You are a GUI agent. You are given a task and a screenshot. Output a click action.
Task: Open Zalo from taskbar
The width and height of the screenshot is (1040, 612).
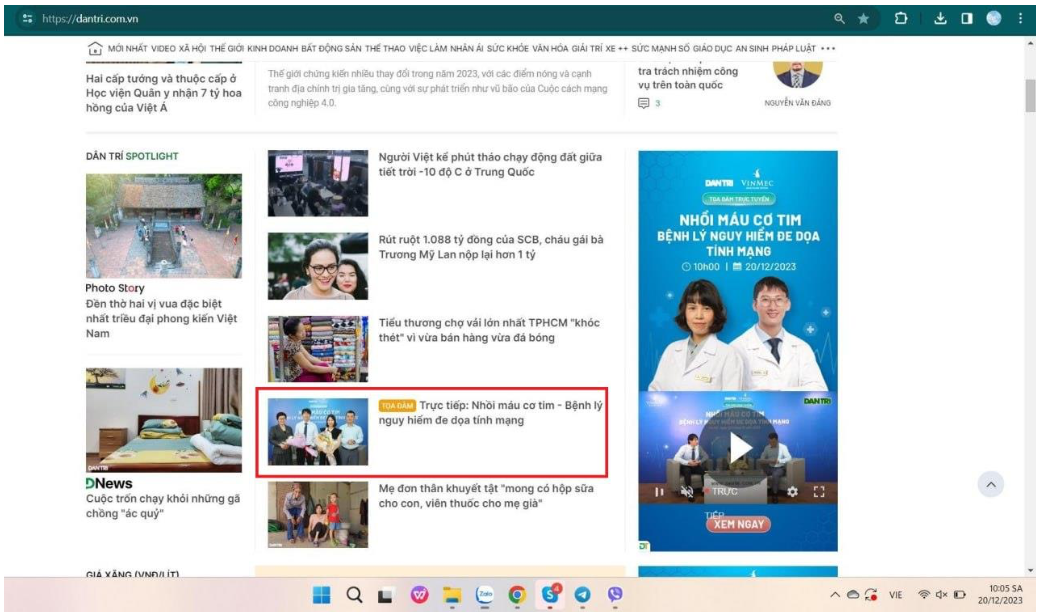tap(485, 595)
